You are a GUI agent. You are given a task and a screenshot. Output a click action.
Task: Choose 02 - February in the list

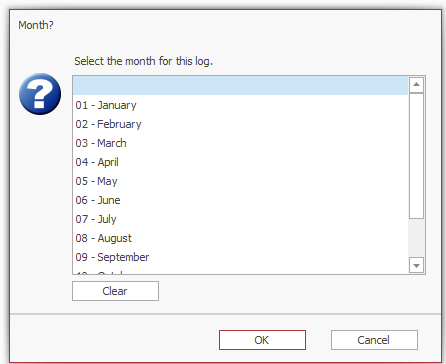click(240, 124)
